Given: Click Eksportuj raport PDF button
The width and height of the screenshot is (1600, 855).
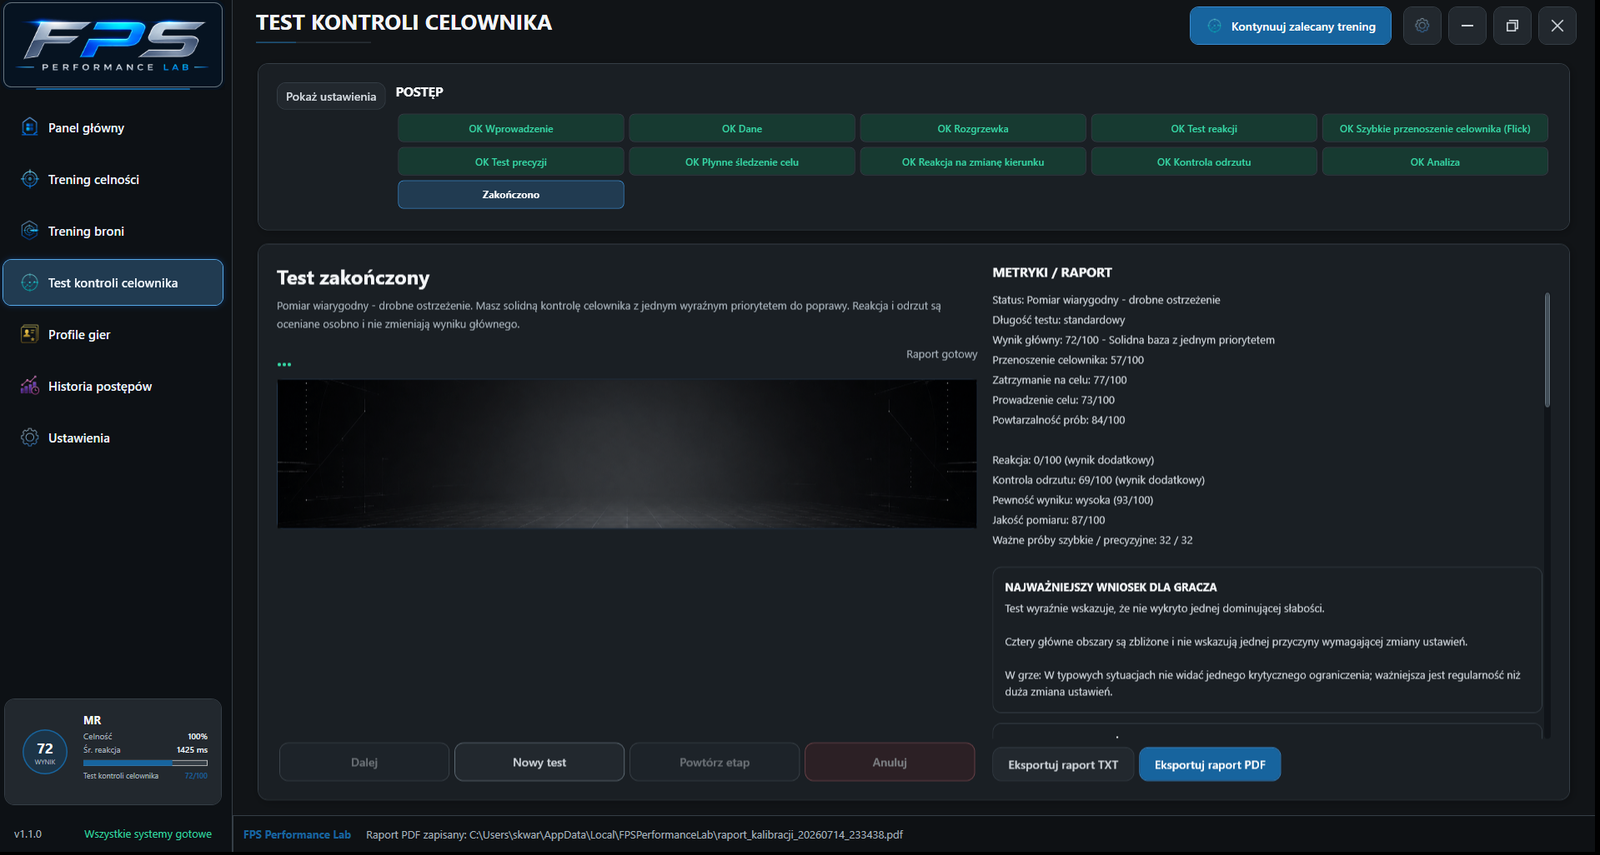Looking at the screenshot, I should pos(1210,765).
